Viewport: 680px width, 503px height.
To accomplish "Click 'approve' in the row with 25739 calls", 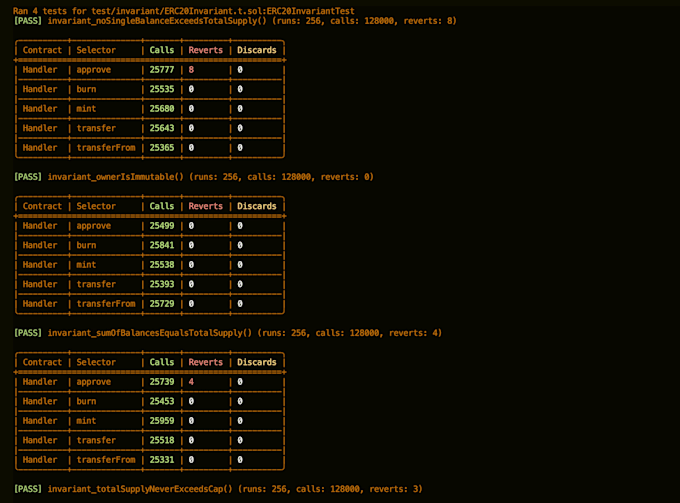I will 94,382.
